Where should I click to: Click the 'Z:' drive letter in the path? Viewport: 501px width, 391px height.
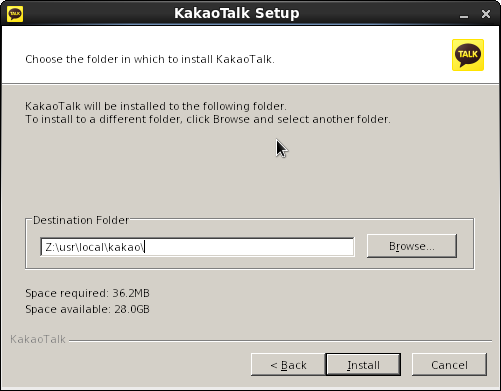[x=49, y=247]
